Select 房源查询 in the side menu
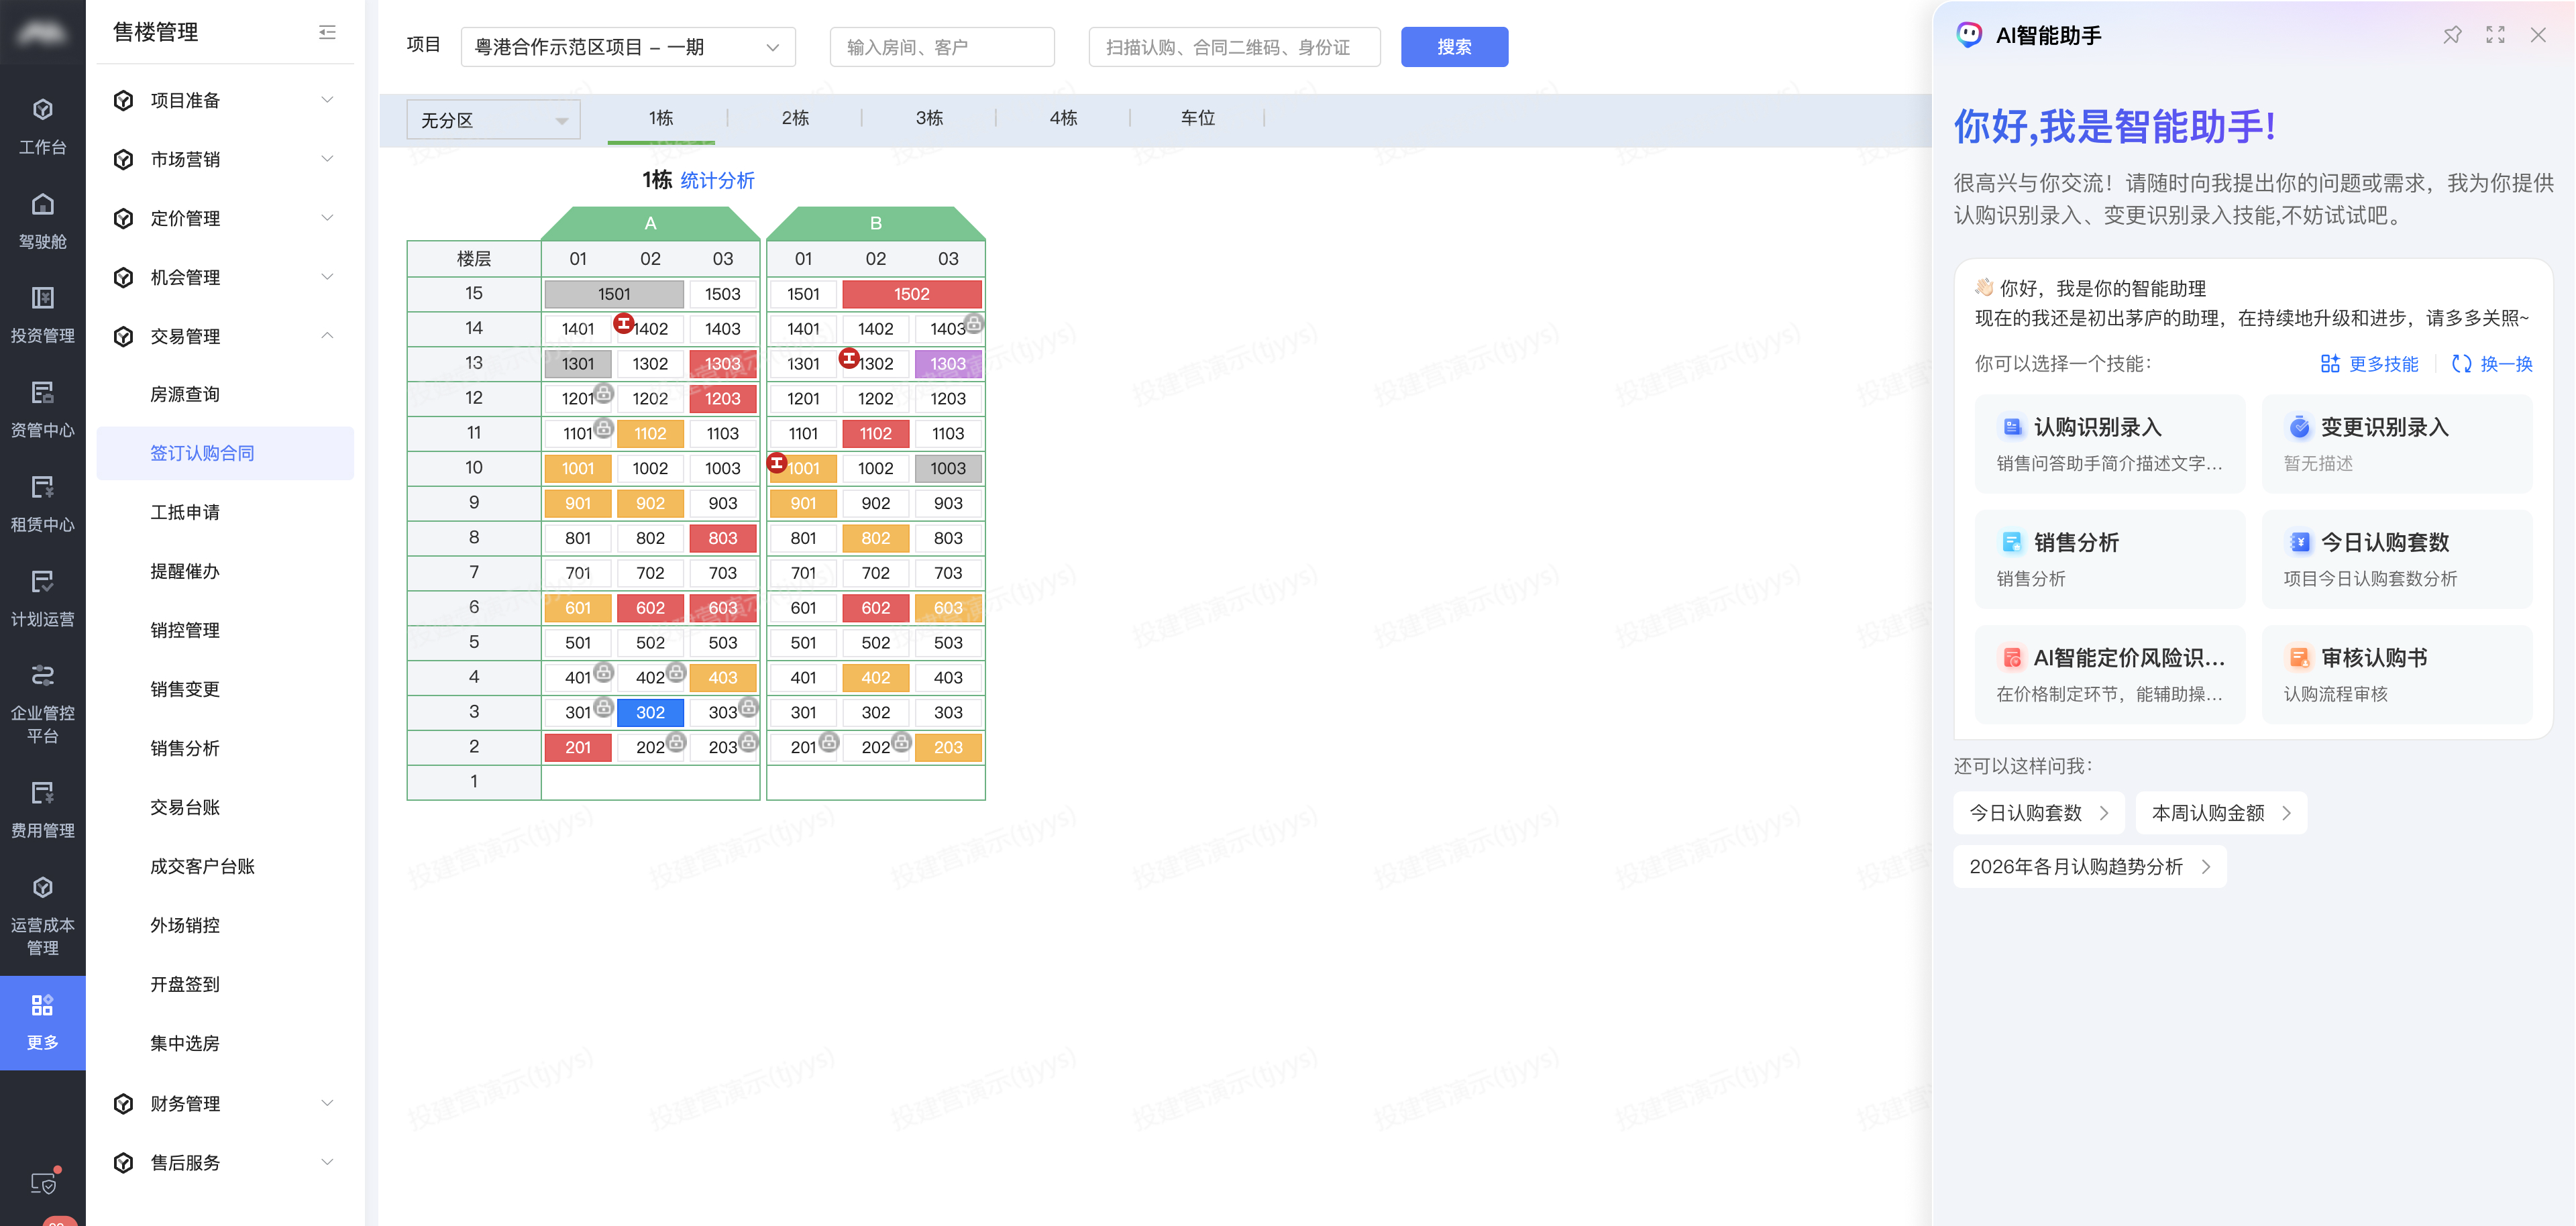This screenshot has width=2576, height=1226. (x=185, y=394)
